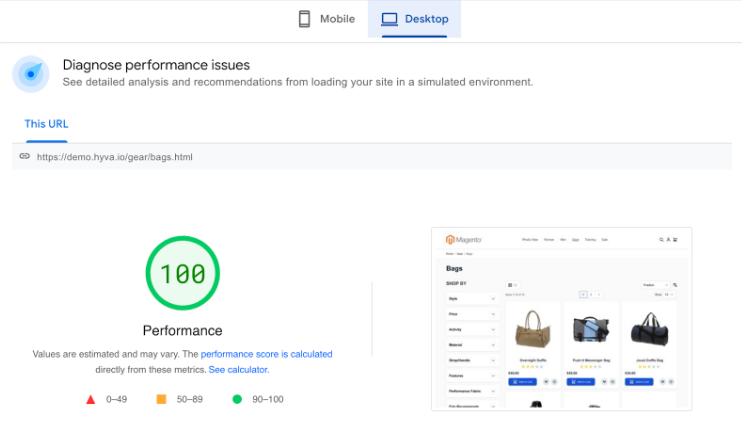
Task: Click the orange square 50–89 legend icon
Action: [161, 399]
